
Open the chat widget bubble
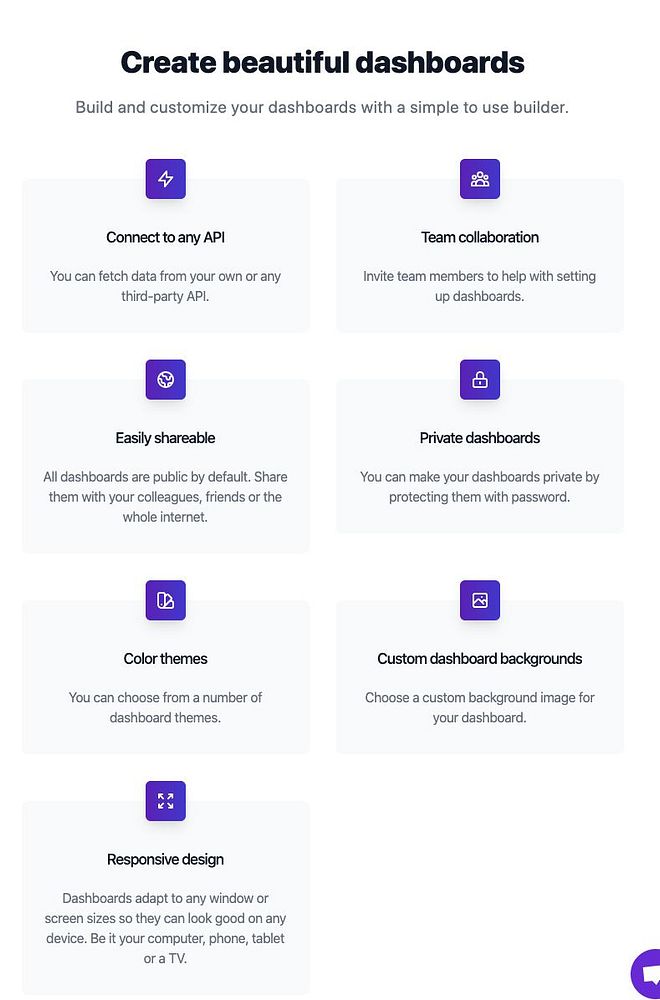click(648, 975)
